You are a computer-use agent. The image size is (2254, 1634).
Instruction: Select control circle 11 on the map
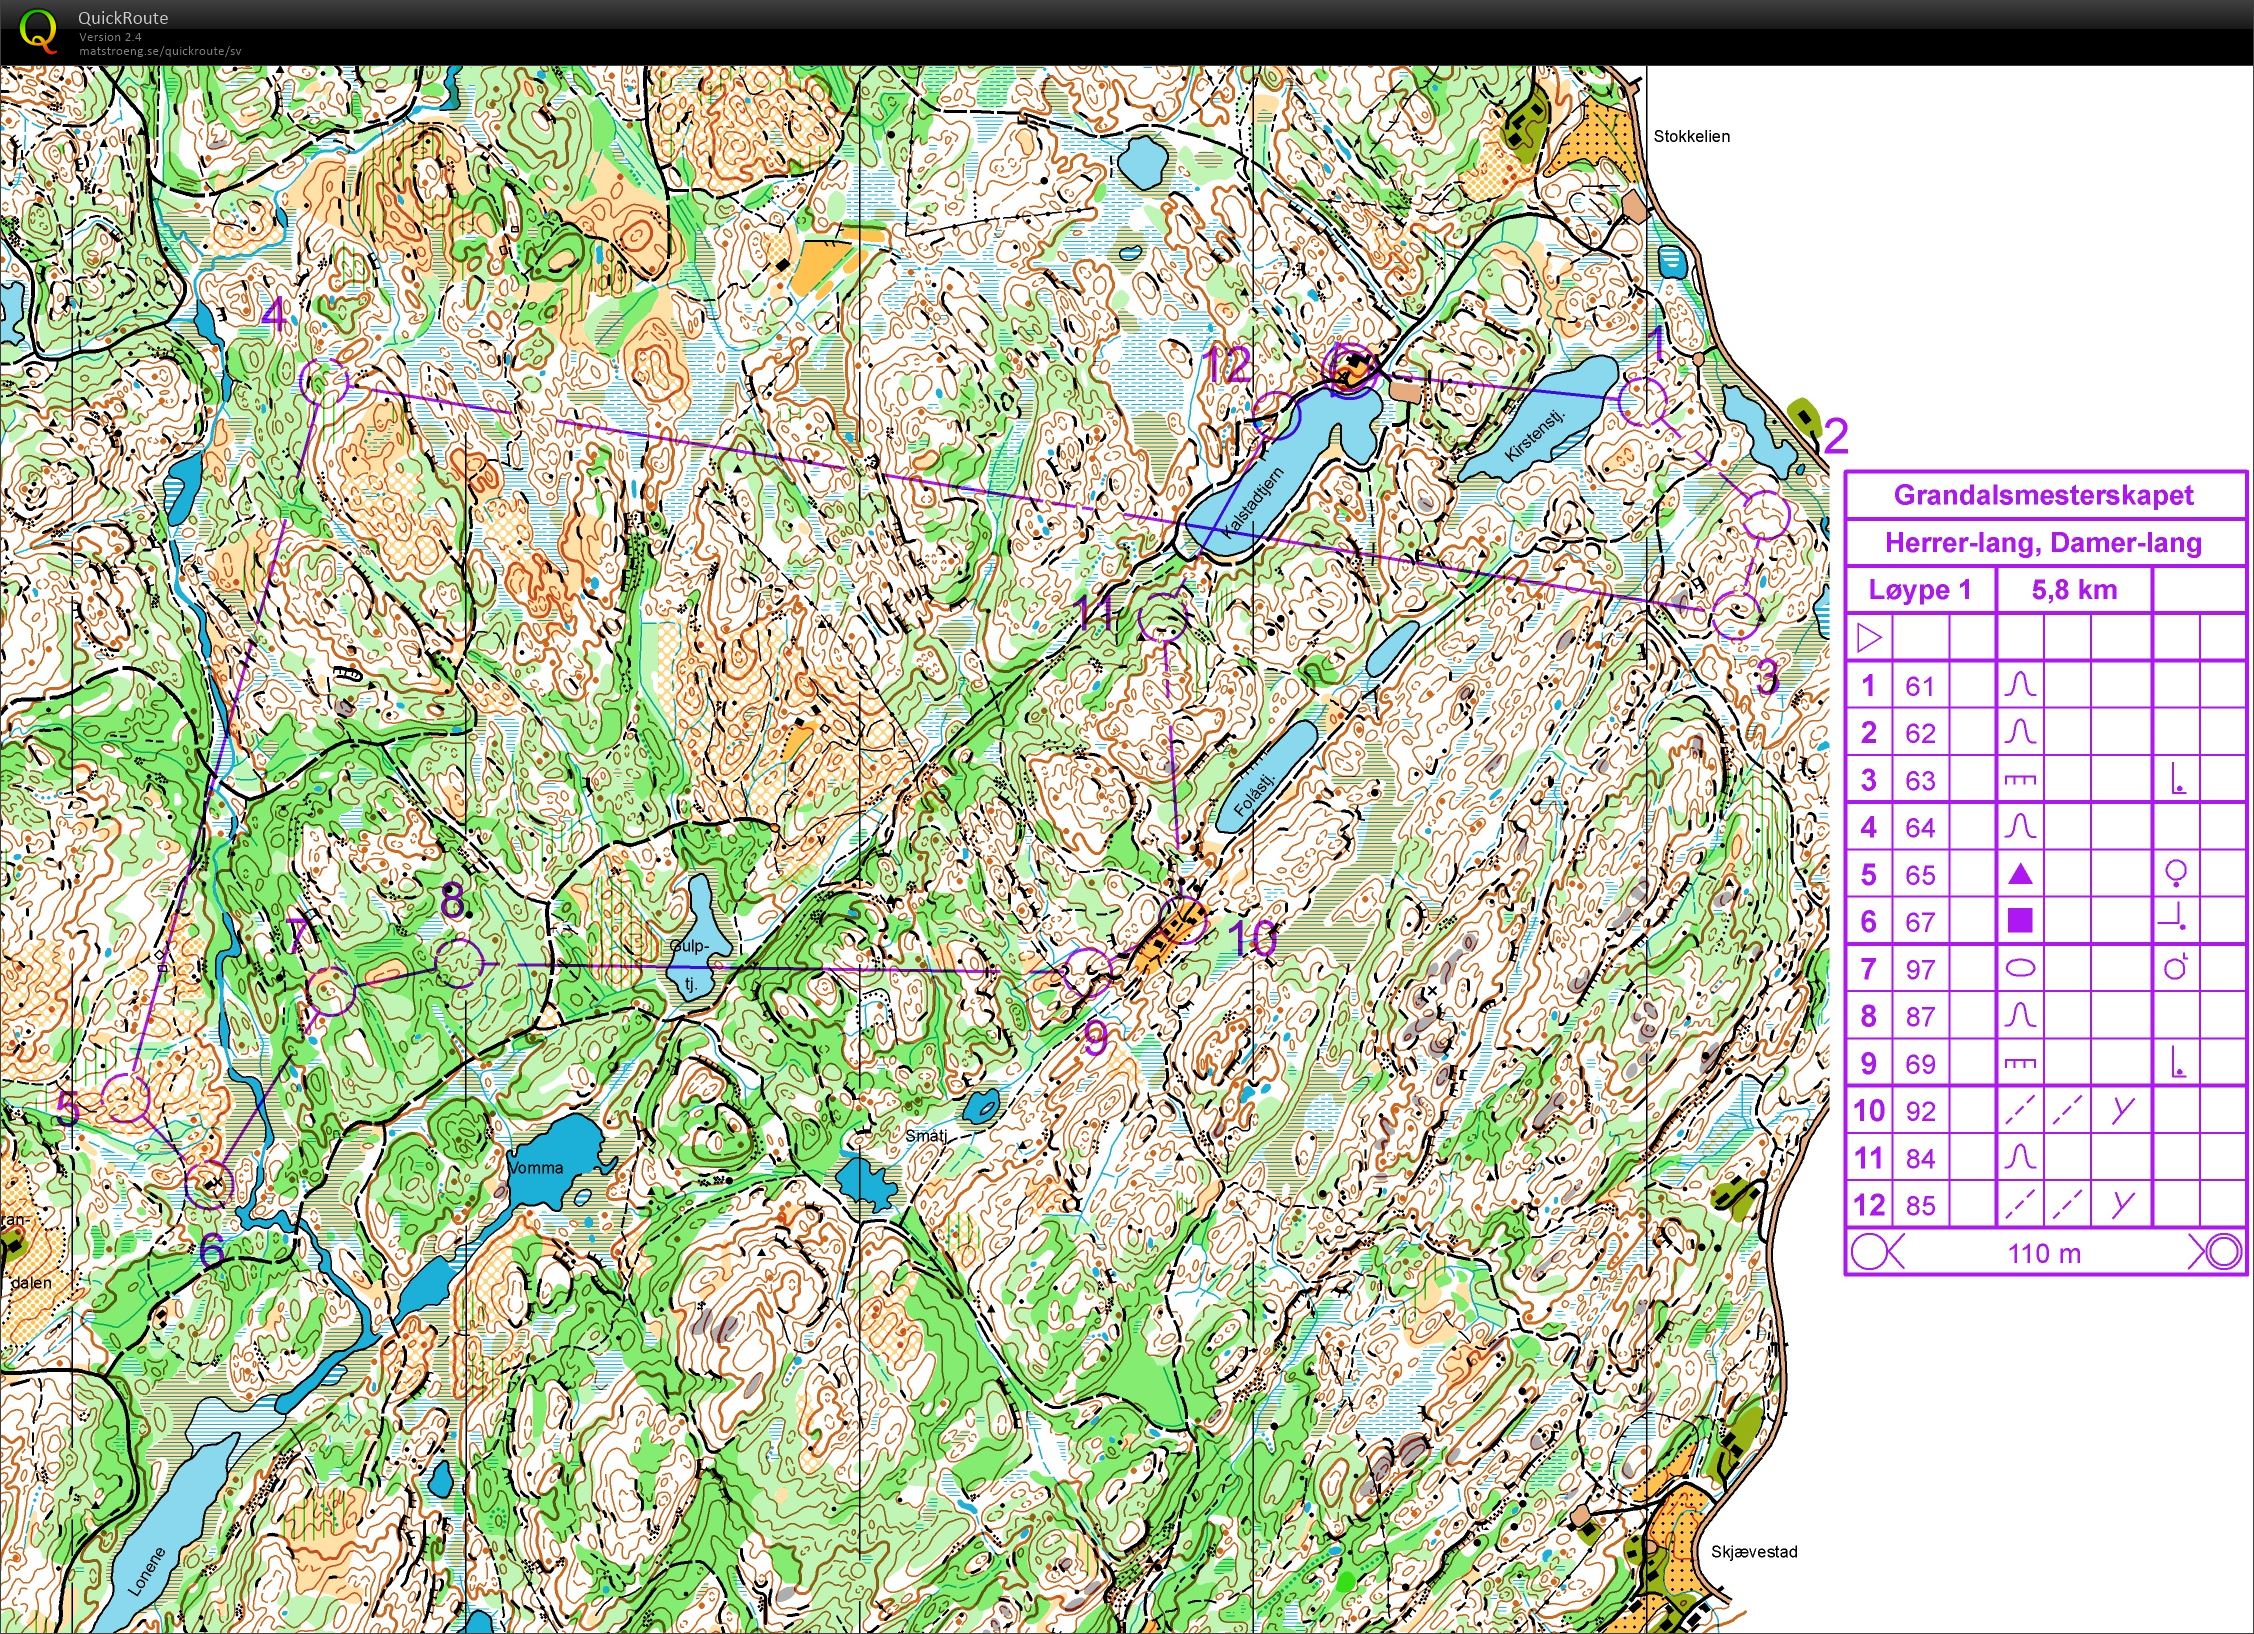pyautogui.click(x=1163, y=617)
